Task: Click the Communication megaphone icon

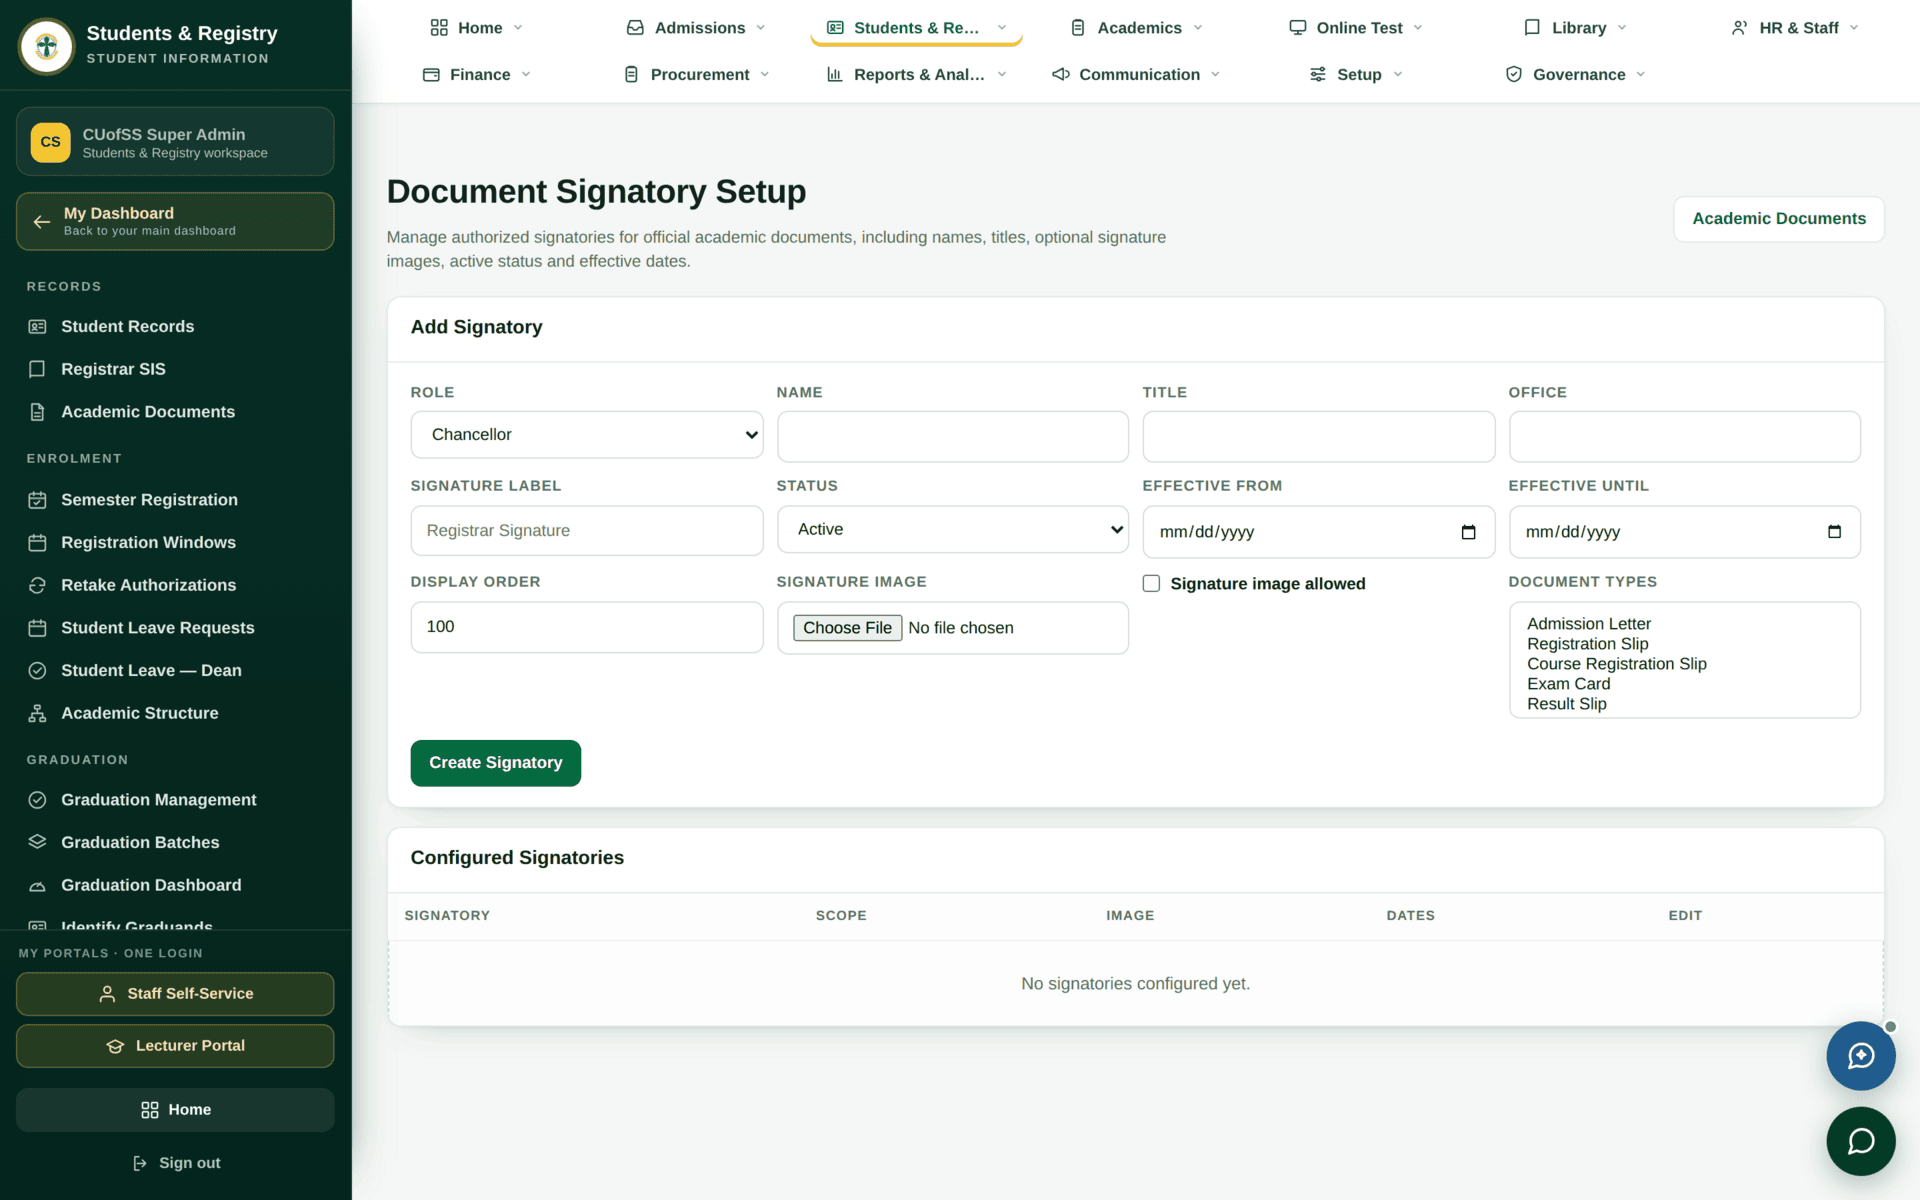Action: [x=1060, y=75]
